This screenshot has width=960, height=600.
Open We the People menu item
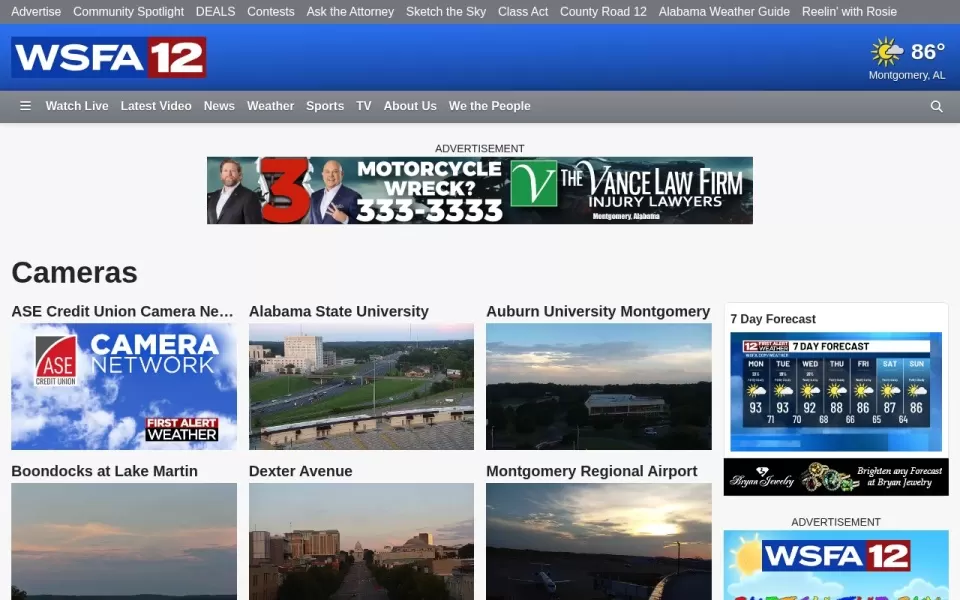[x=490, y=106]
